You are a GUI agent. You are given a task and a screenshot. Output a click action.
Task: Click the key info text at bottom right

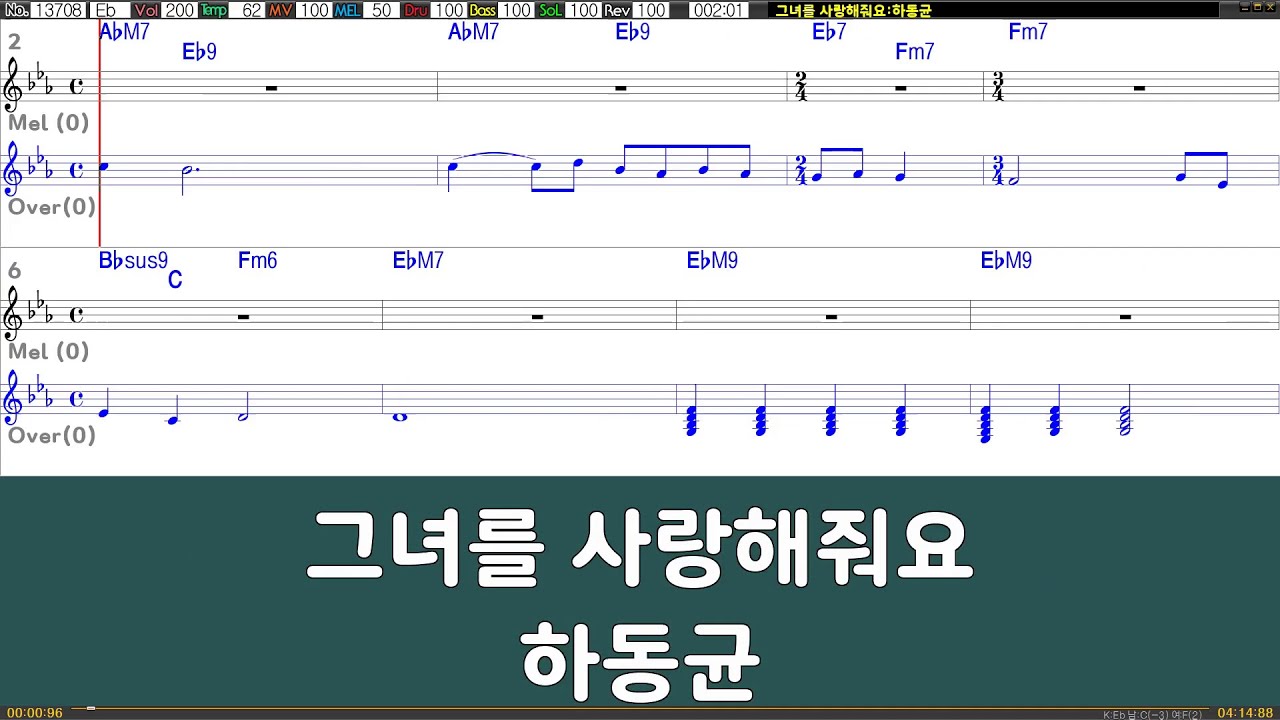pyautogui.click(x=1152, y=714)
